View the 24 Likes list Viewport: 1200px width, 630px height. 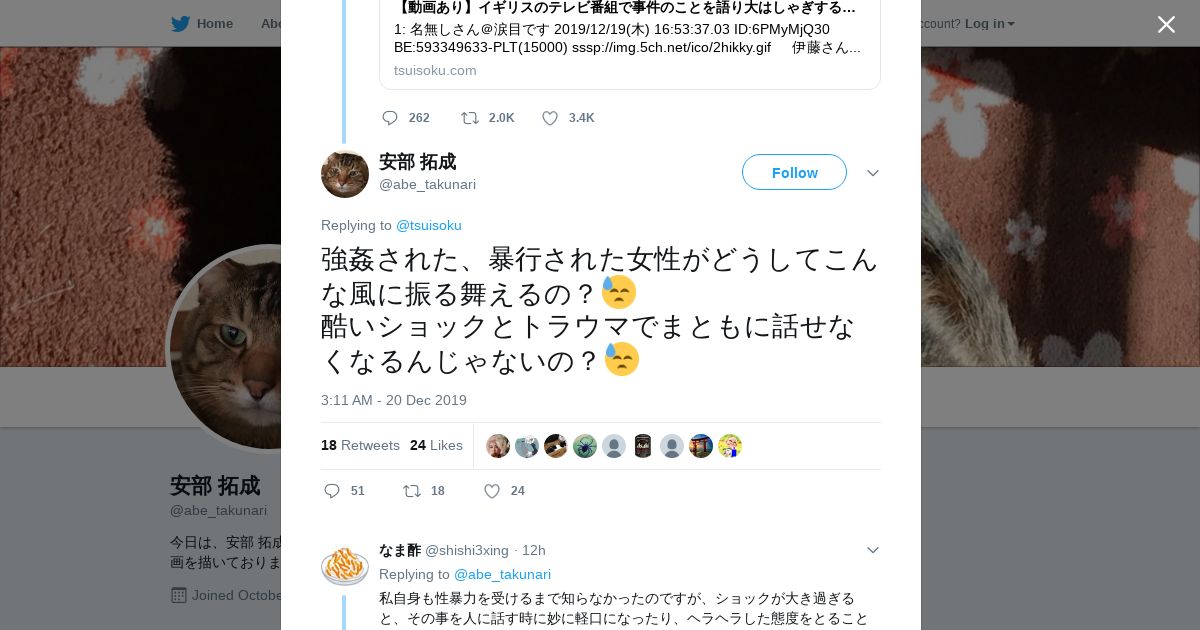coord(436,445)
